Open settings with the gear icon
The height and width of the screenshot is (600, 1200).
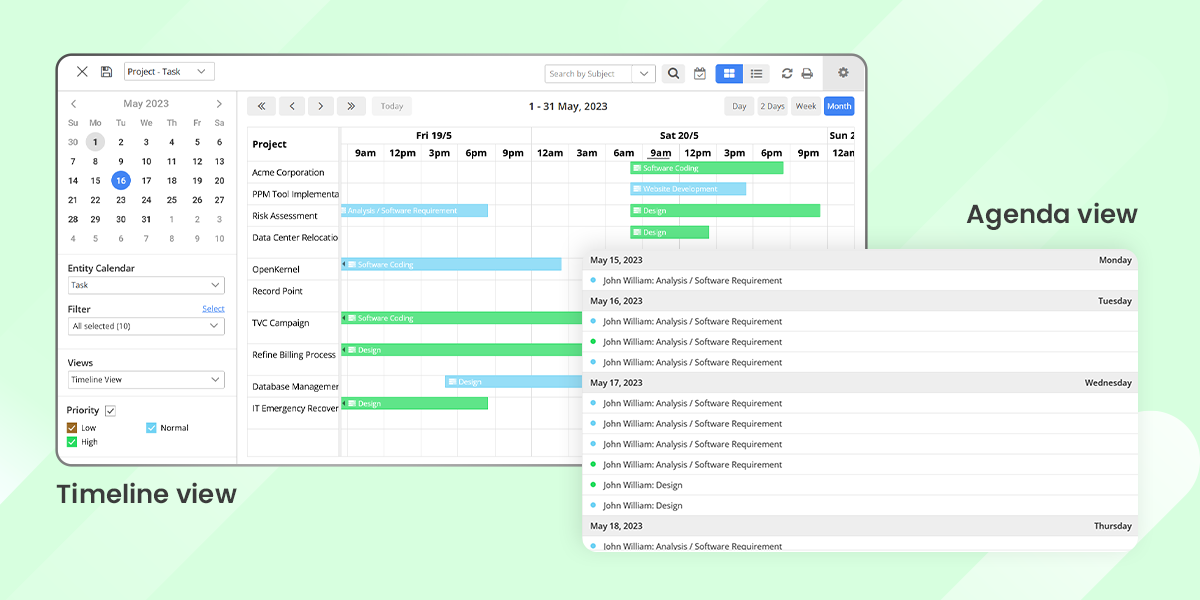click(843, 72)
